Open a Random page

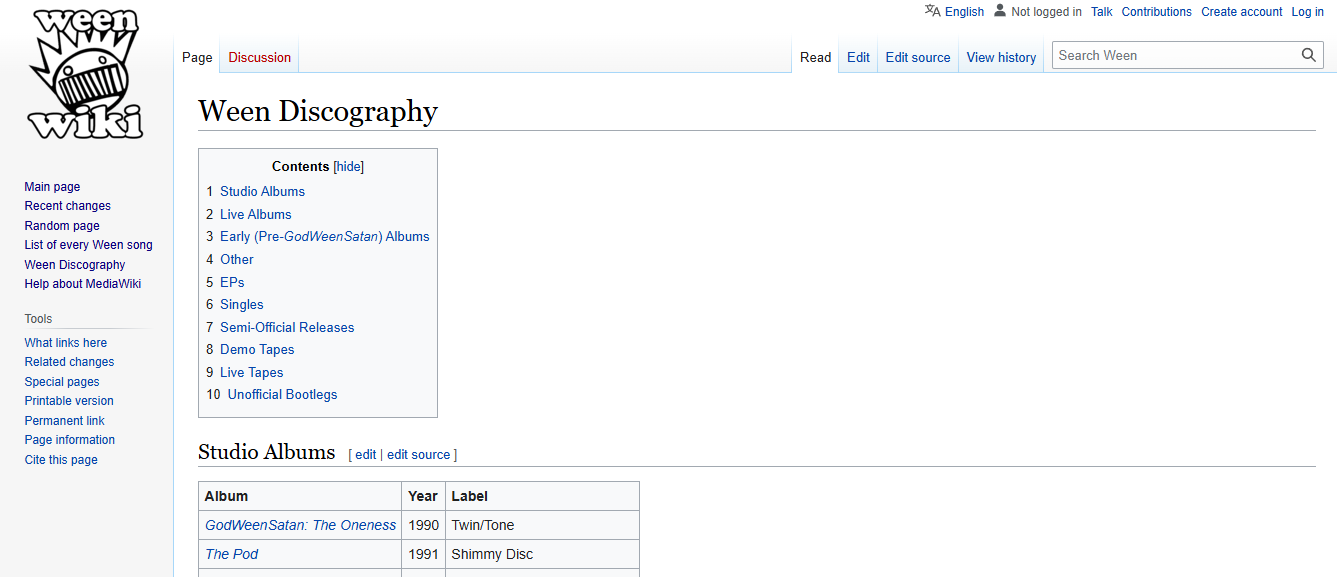(x=62, y=226)
